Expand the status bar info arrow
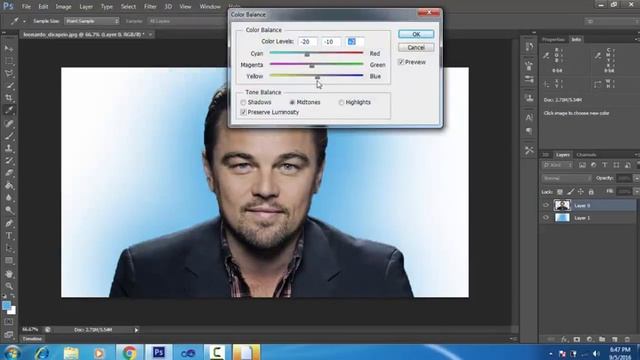This screenshot has width=640, height=360. click(136, 330)
